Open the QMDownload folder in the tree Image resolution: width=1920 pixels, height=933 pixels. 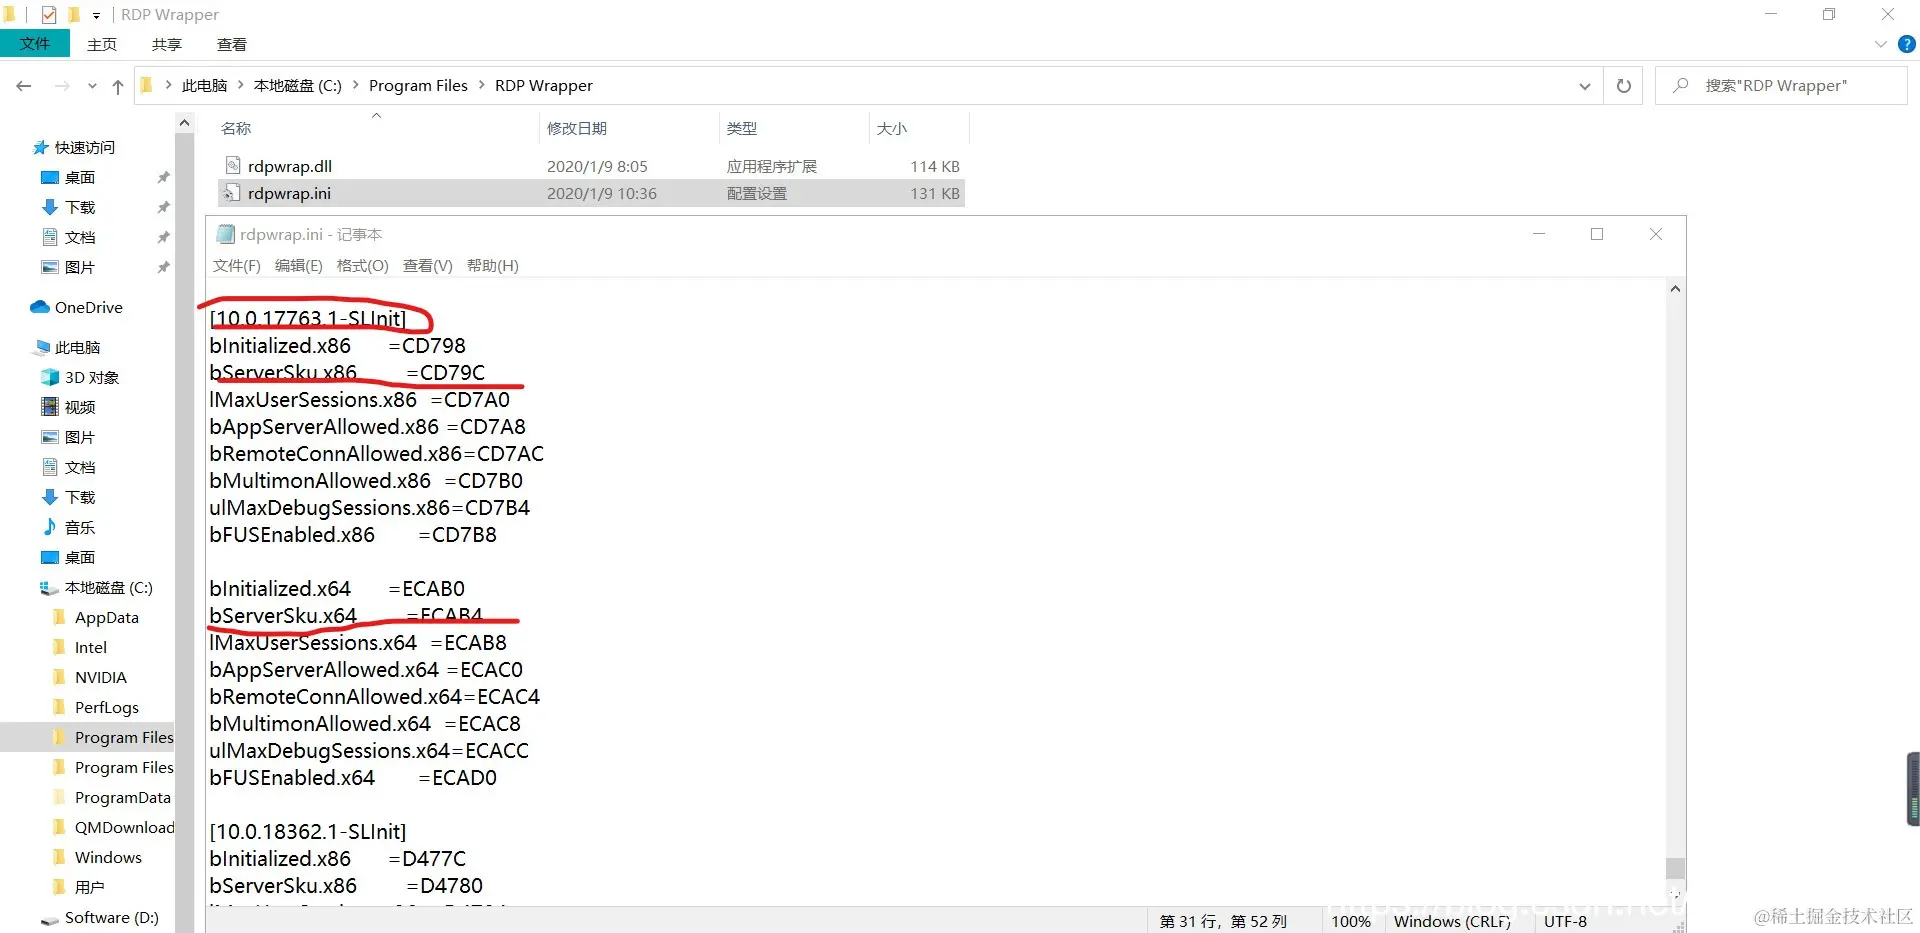pyautogui.click(x=124, y=827)
